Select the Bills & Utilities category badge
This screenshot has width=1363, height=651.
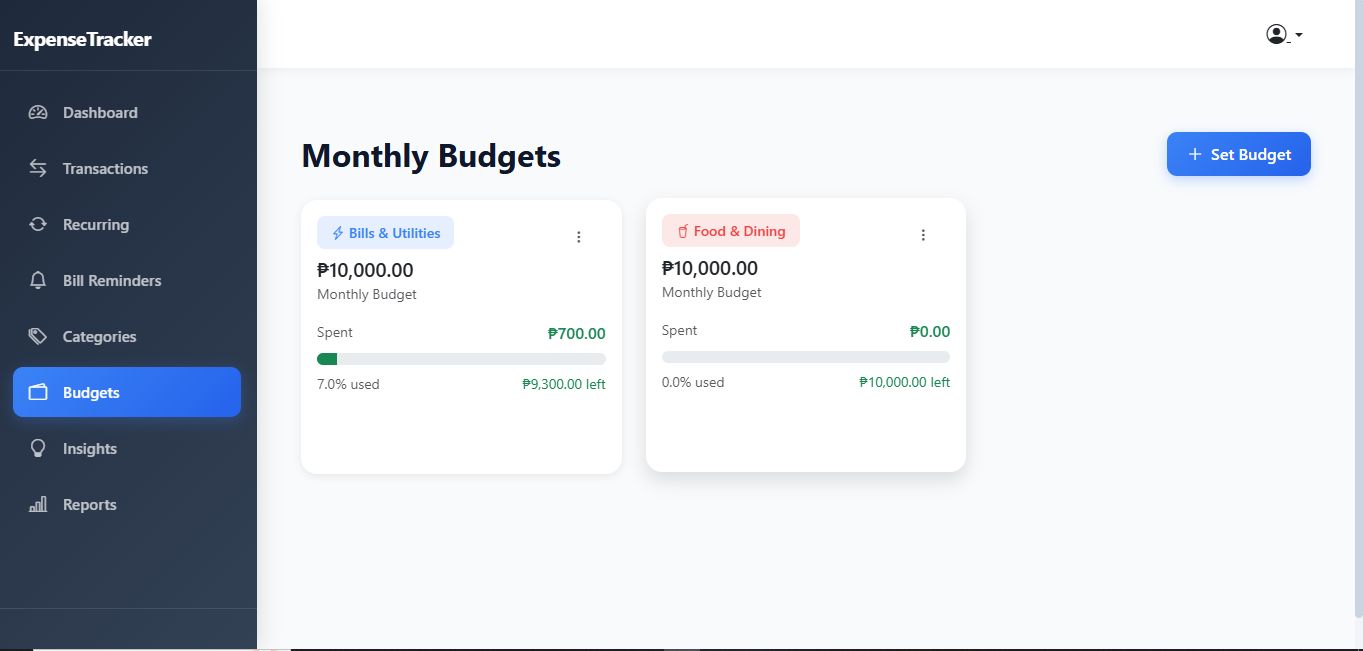click(x=385, y=233)
